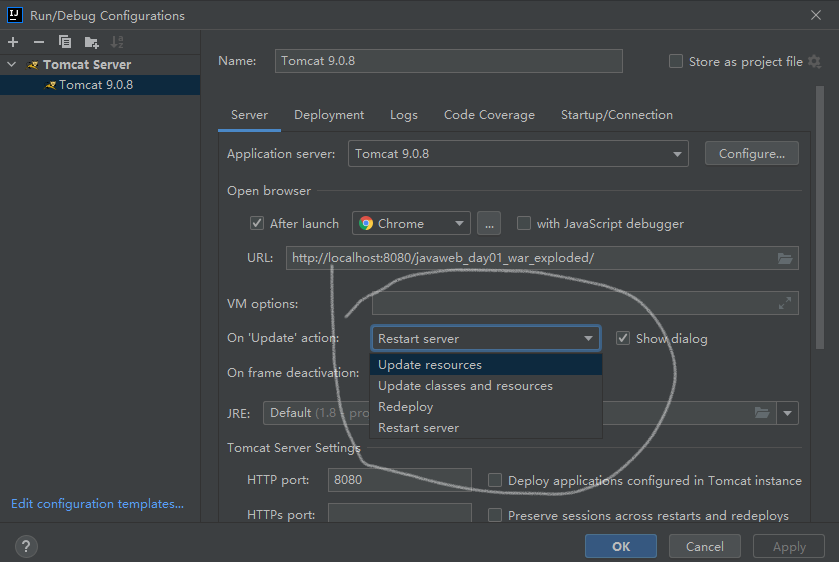Image resolution: width=839 pixels, height=562 pixels.
Task: Click the settings panel vertical scrollbar
Action: pos(820,217)
